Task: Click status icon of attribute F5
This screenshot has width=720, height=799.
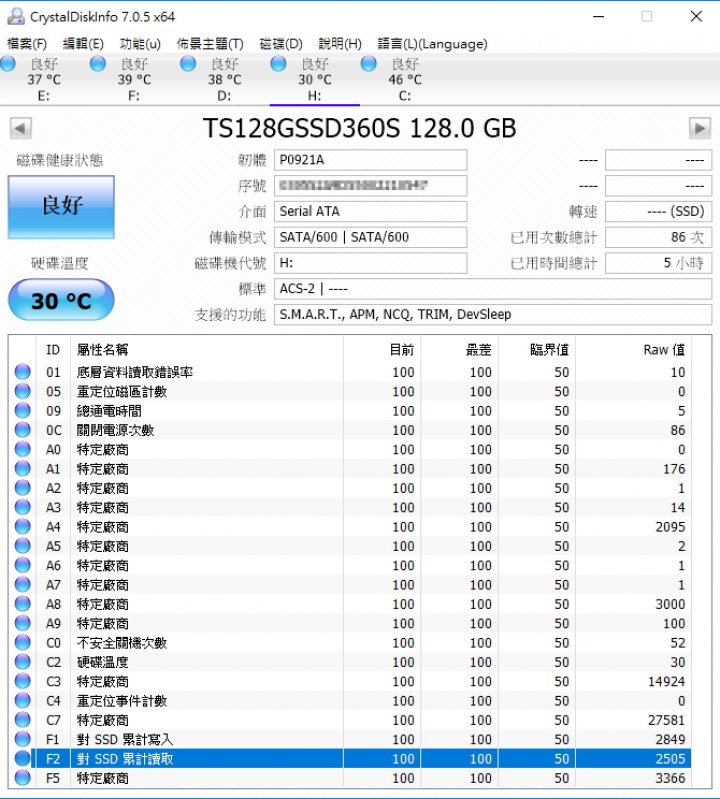Action: 22,778
